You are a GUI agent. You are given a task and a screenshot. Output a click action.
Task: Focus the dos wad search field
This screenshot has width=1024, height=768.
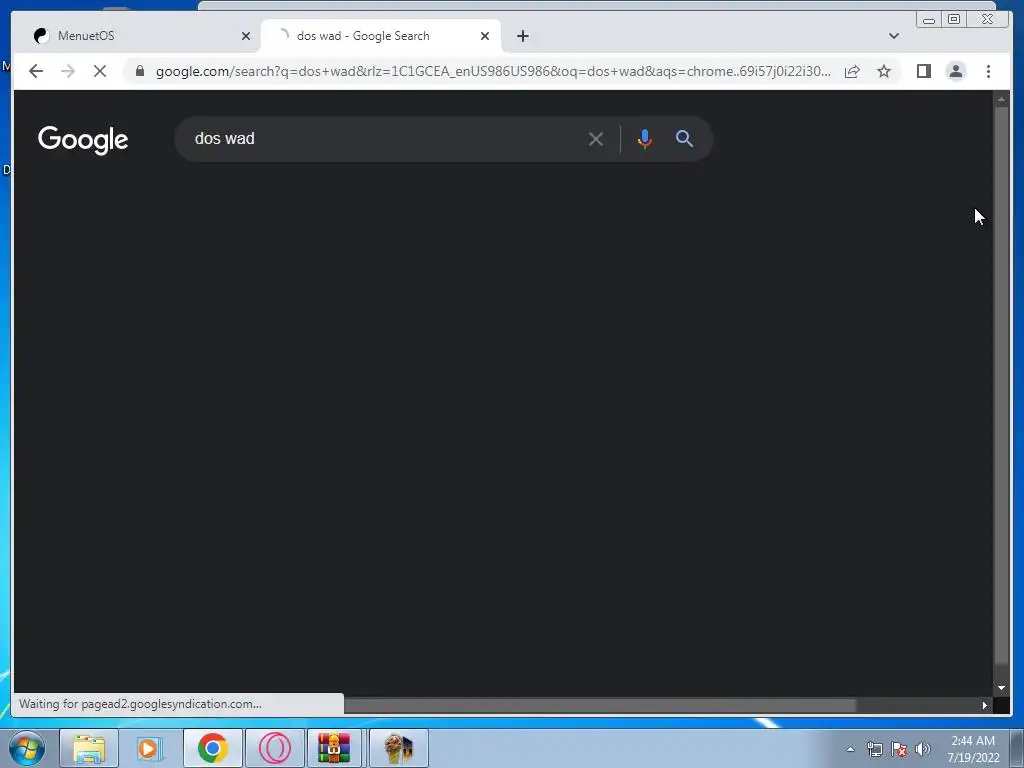pyautogui.click(x=385, y=139)
